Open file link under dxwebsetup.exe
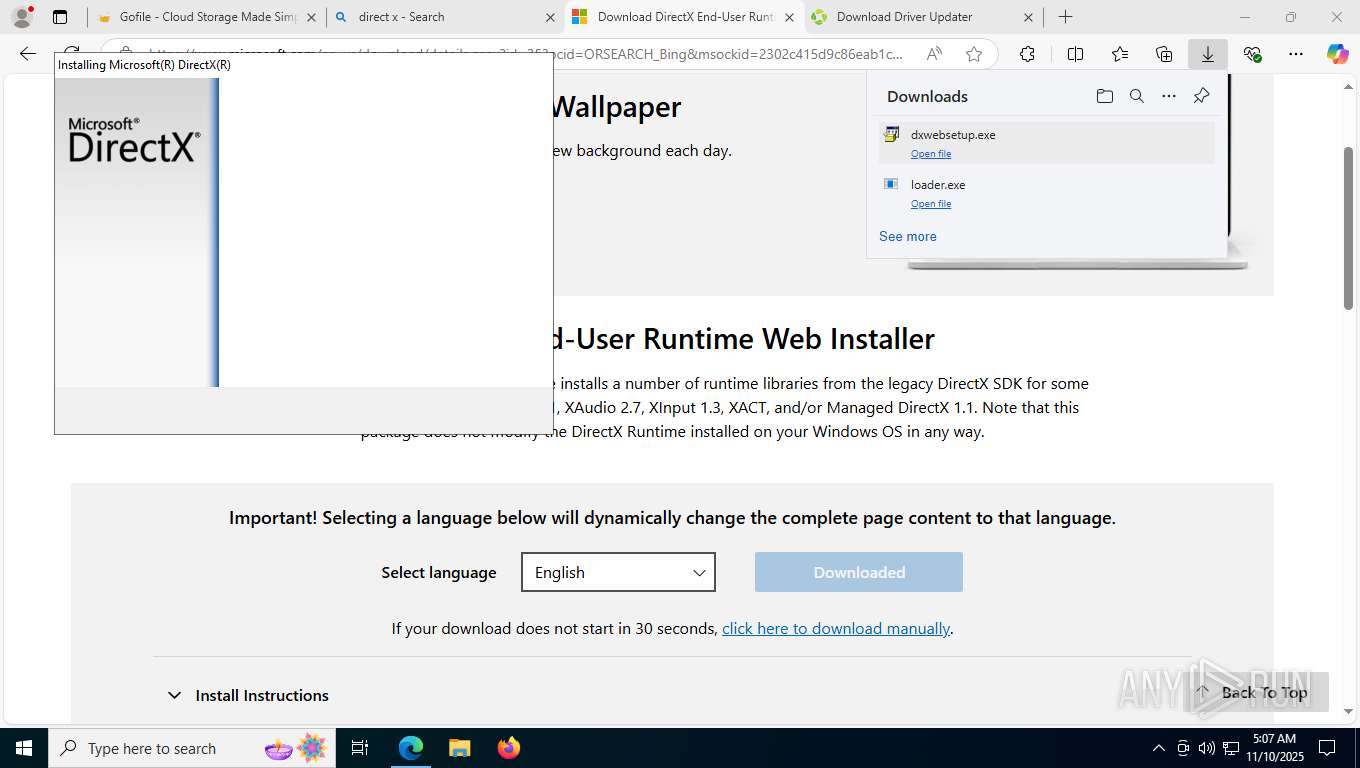This screenshot has width=1360, height=768. (x=931, y=154)
